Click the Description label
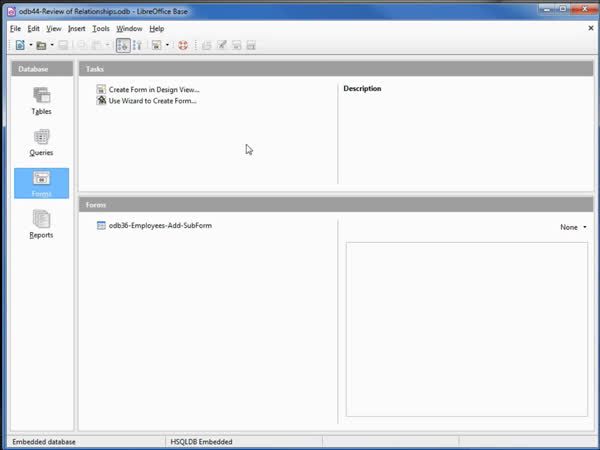The width and height of the screenshot is (600, 450). [x=362, y=88]
